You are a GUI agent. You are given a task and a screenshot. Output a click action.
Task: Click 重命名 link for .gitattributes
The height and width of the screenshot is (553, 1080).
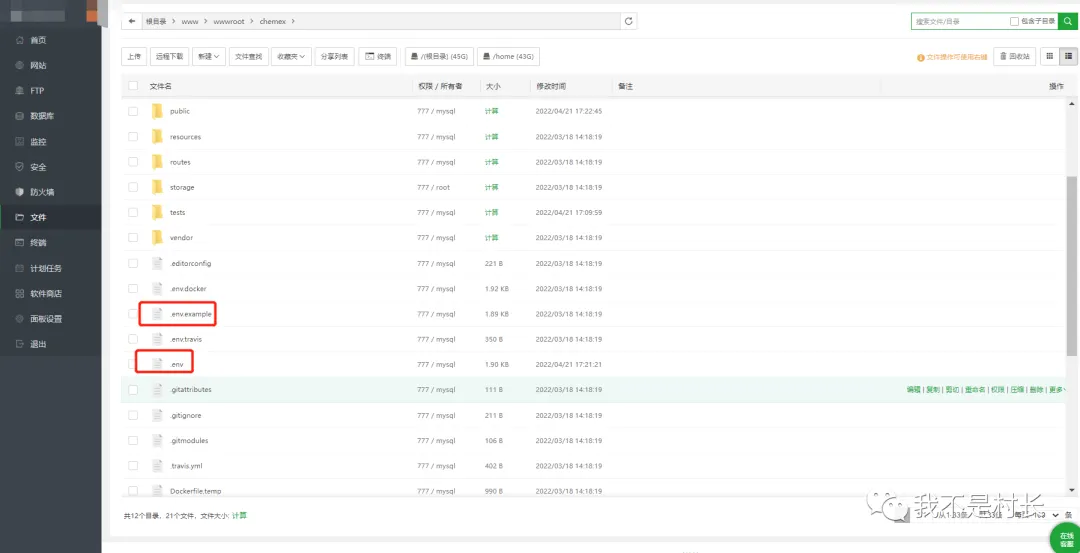975,390
